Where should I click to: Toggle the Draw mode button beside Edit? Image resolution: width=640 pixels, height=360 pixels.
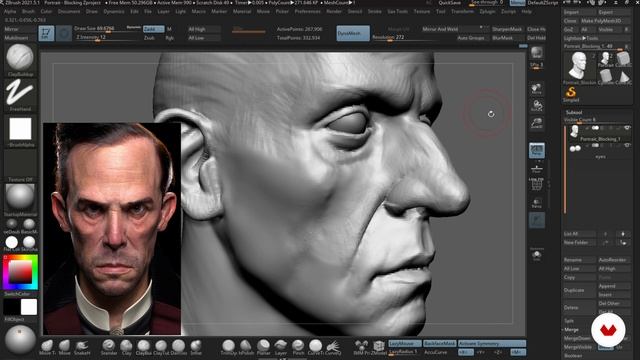64,33
